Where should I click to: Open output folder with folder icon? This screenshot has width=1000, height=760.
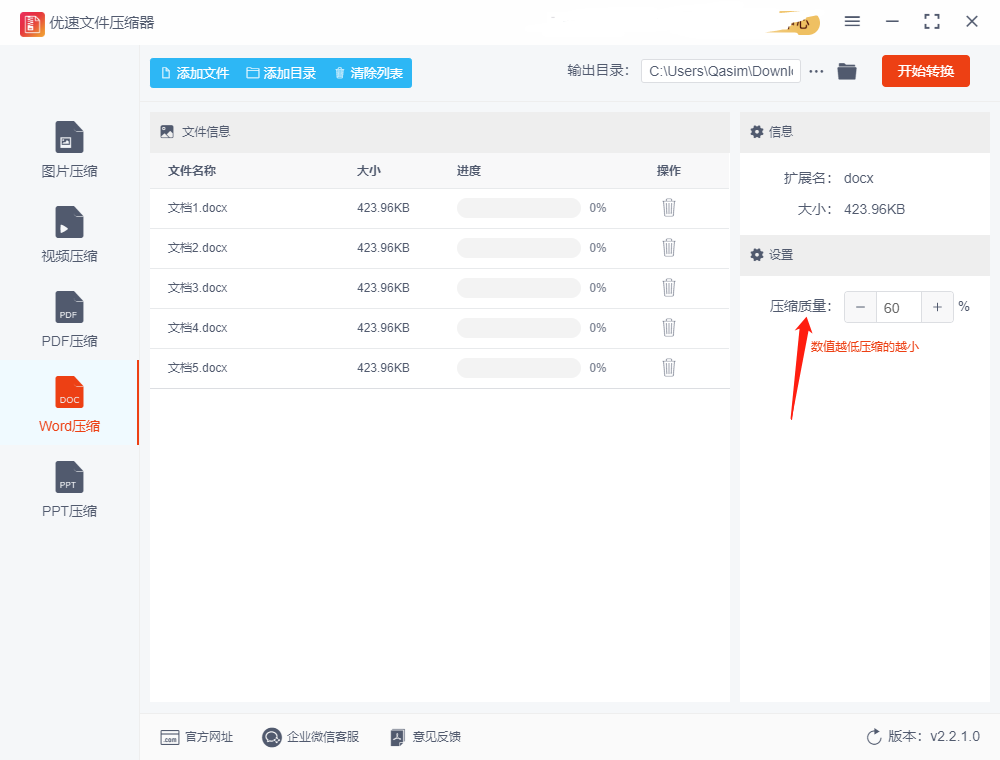click(846, 71)
